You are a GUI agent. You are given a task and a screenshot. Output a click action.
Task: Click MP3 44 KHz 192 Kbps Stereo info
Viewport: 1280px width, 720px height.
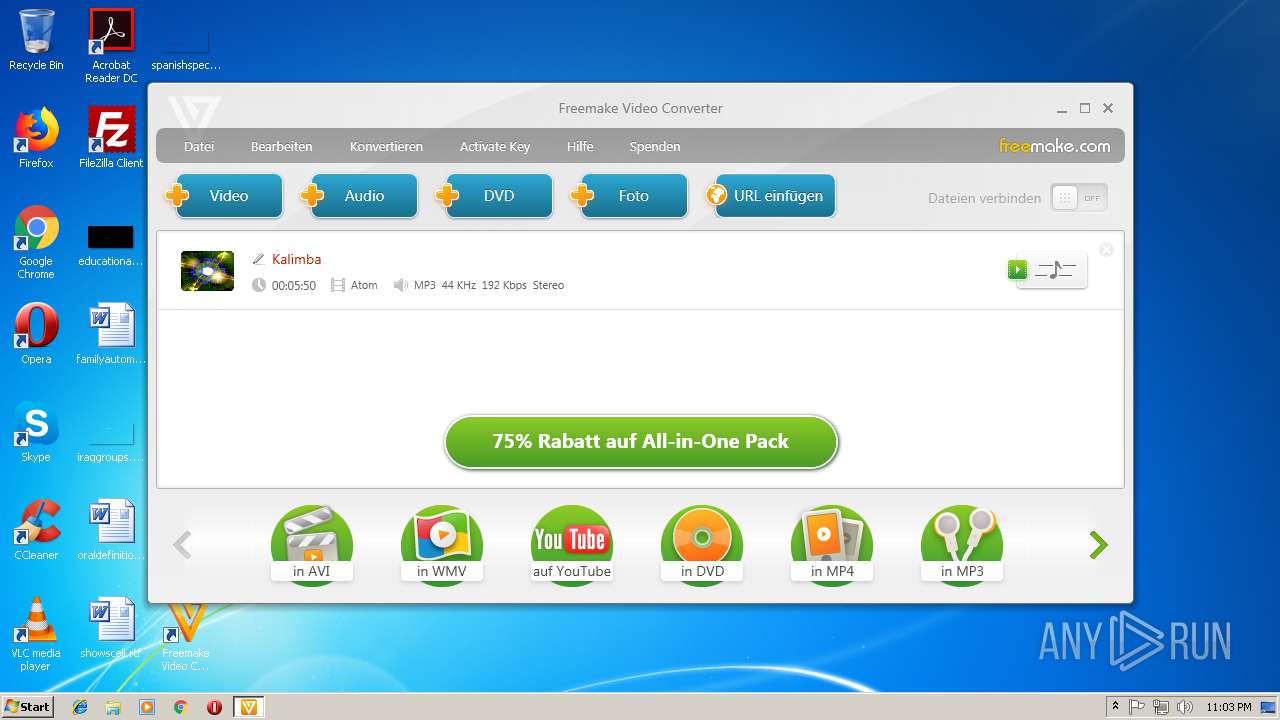coord(489,286)
